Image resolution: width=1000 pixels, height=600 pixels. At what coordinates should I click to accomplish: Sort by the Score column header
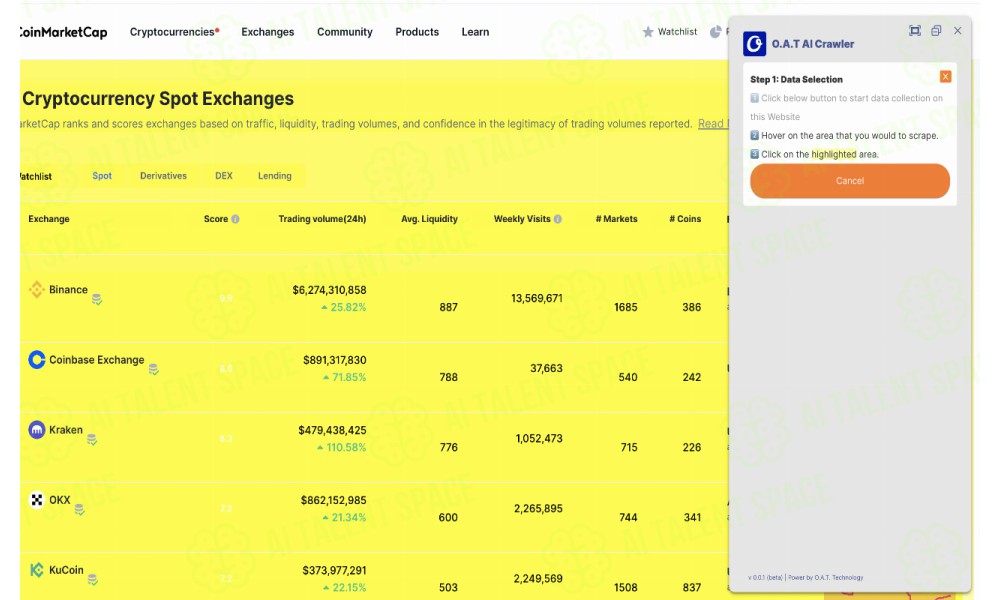tap(216, 219)
